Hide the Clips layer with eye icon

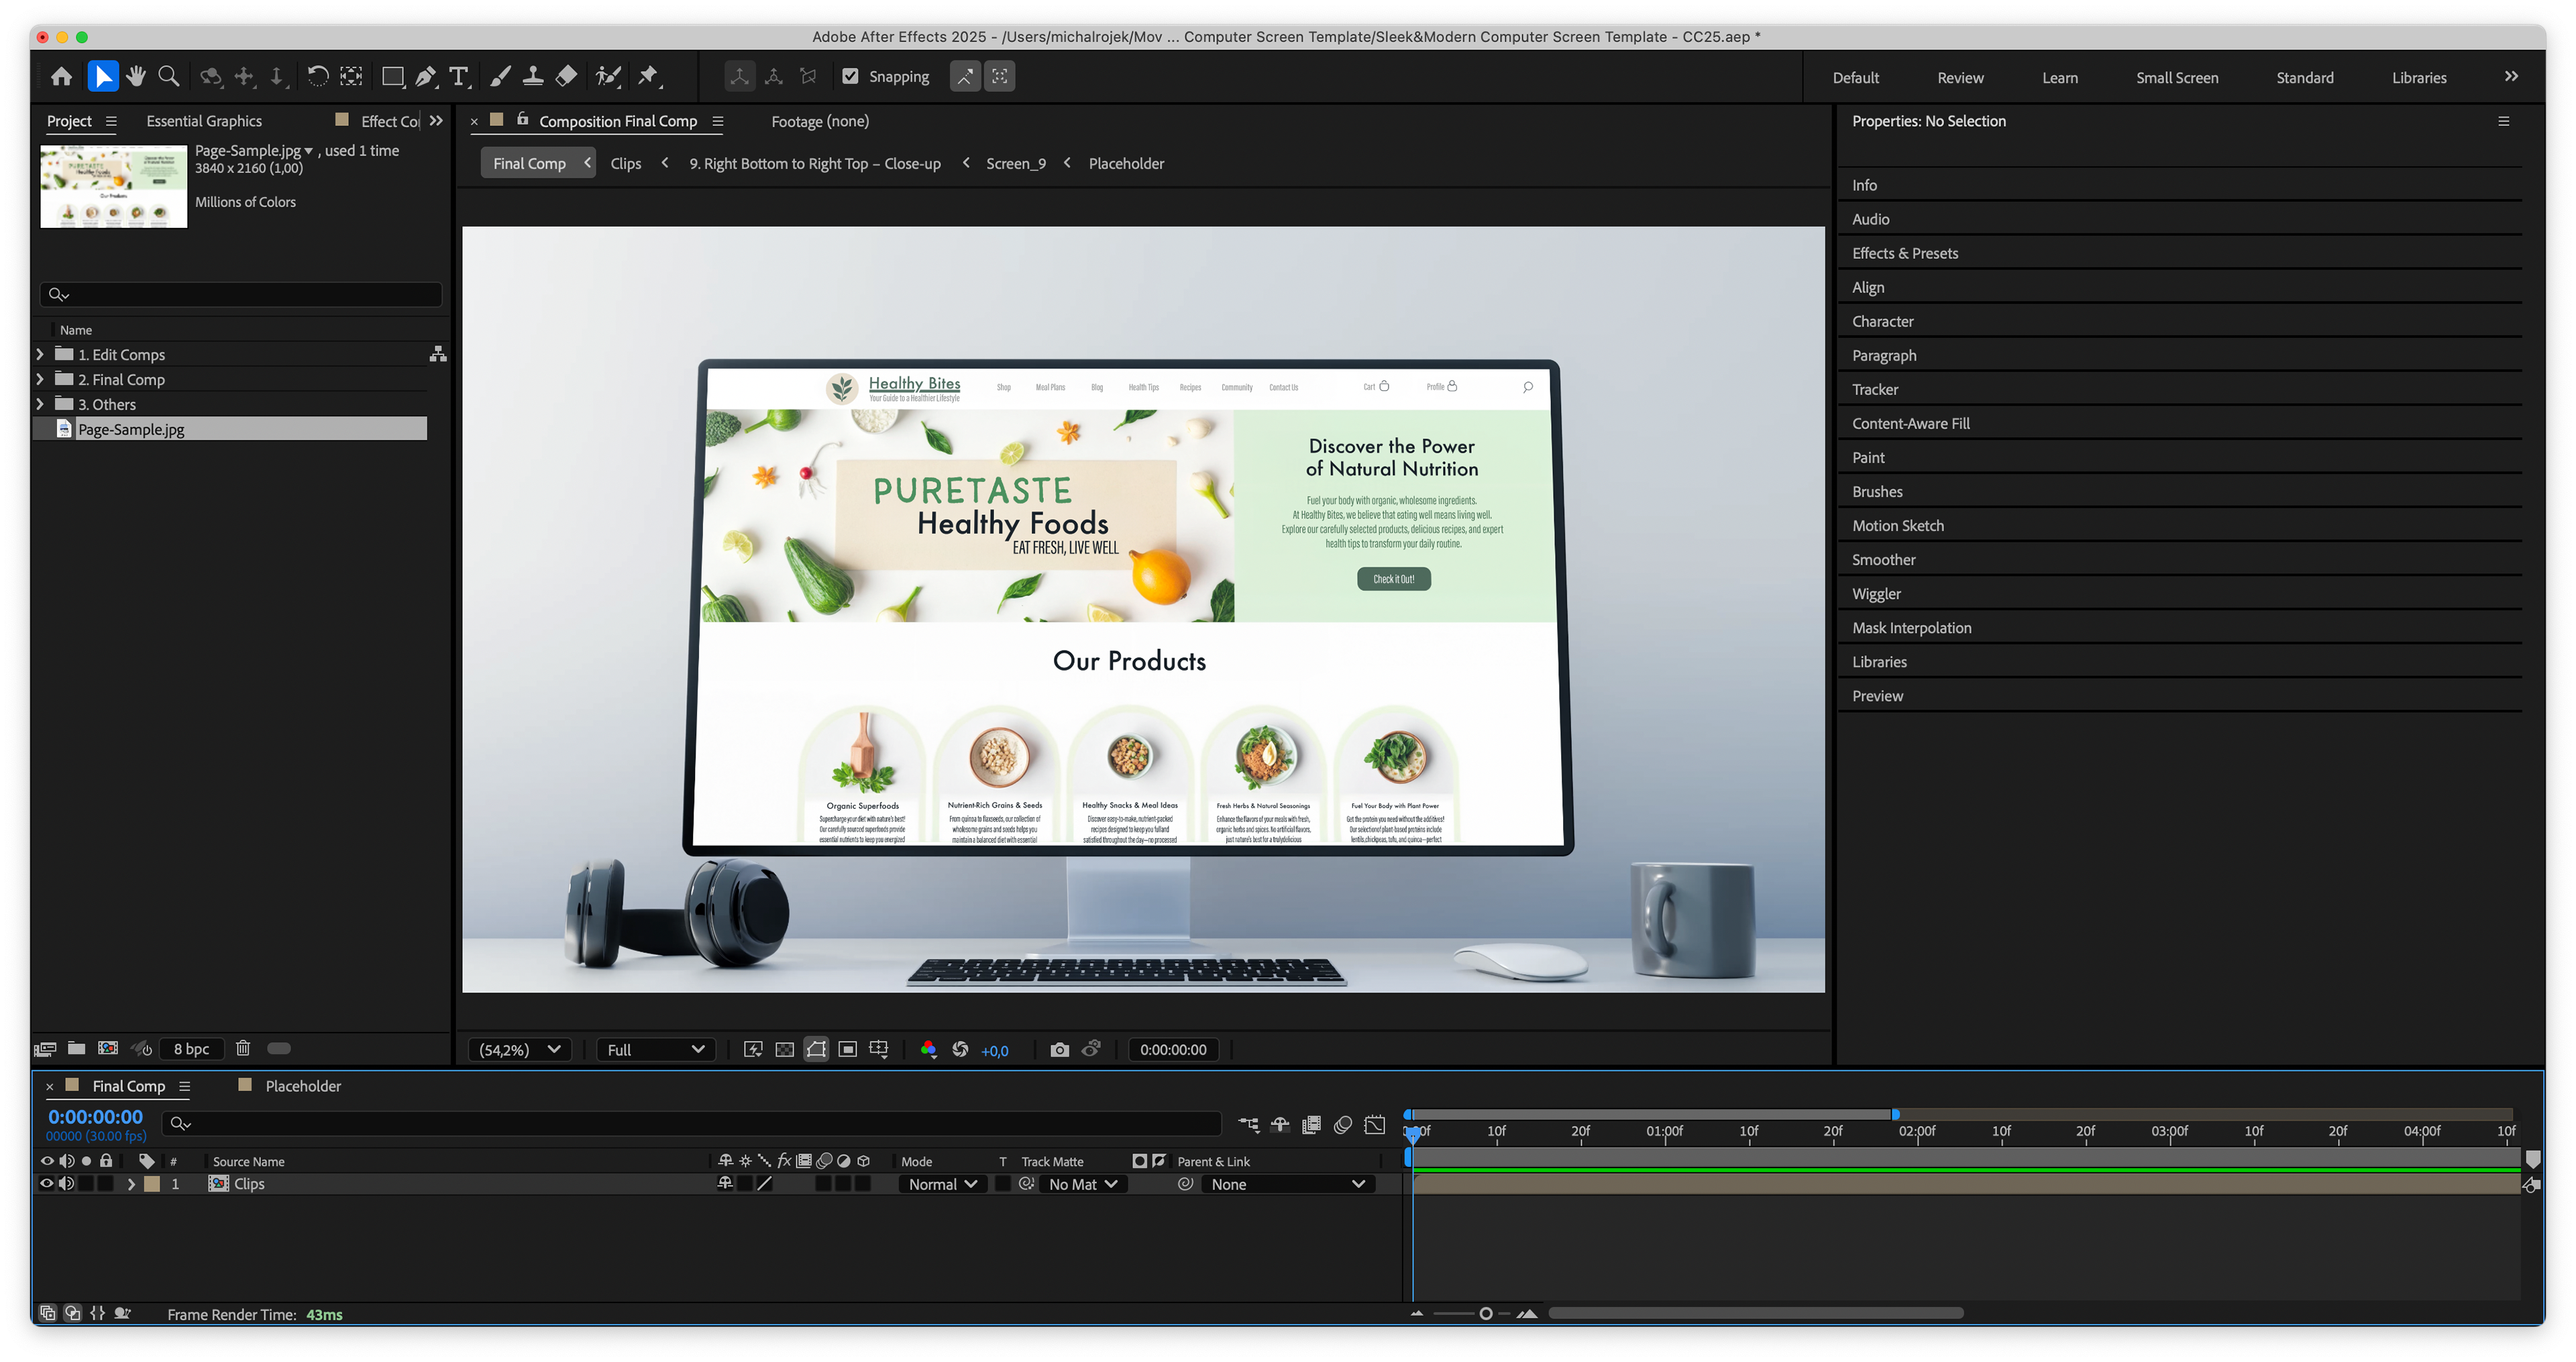tap(46, 1184)
